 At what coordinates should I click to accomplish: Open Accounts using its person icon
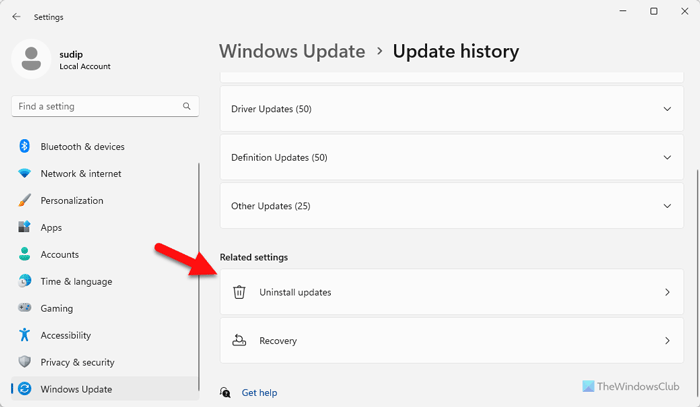pos(25,254)
